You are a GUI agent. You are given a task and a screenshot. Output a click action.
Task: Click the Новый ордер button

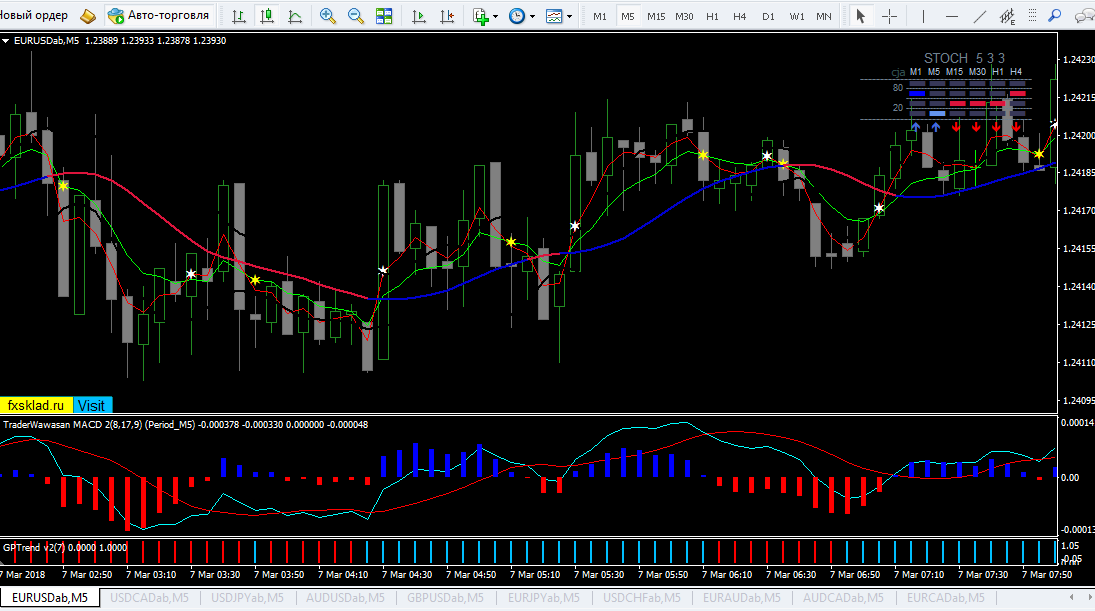click(34, 15)
